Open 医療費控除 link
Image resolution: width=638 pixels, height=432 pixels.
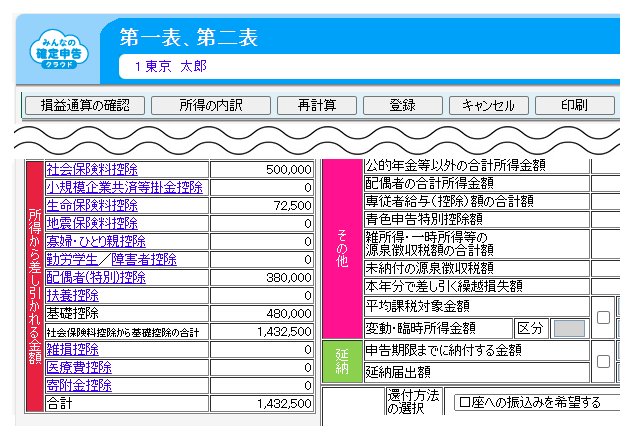(x=79, y=367)
